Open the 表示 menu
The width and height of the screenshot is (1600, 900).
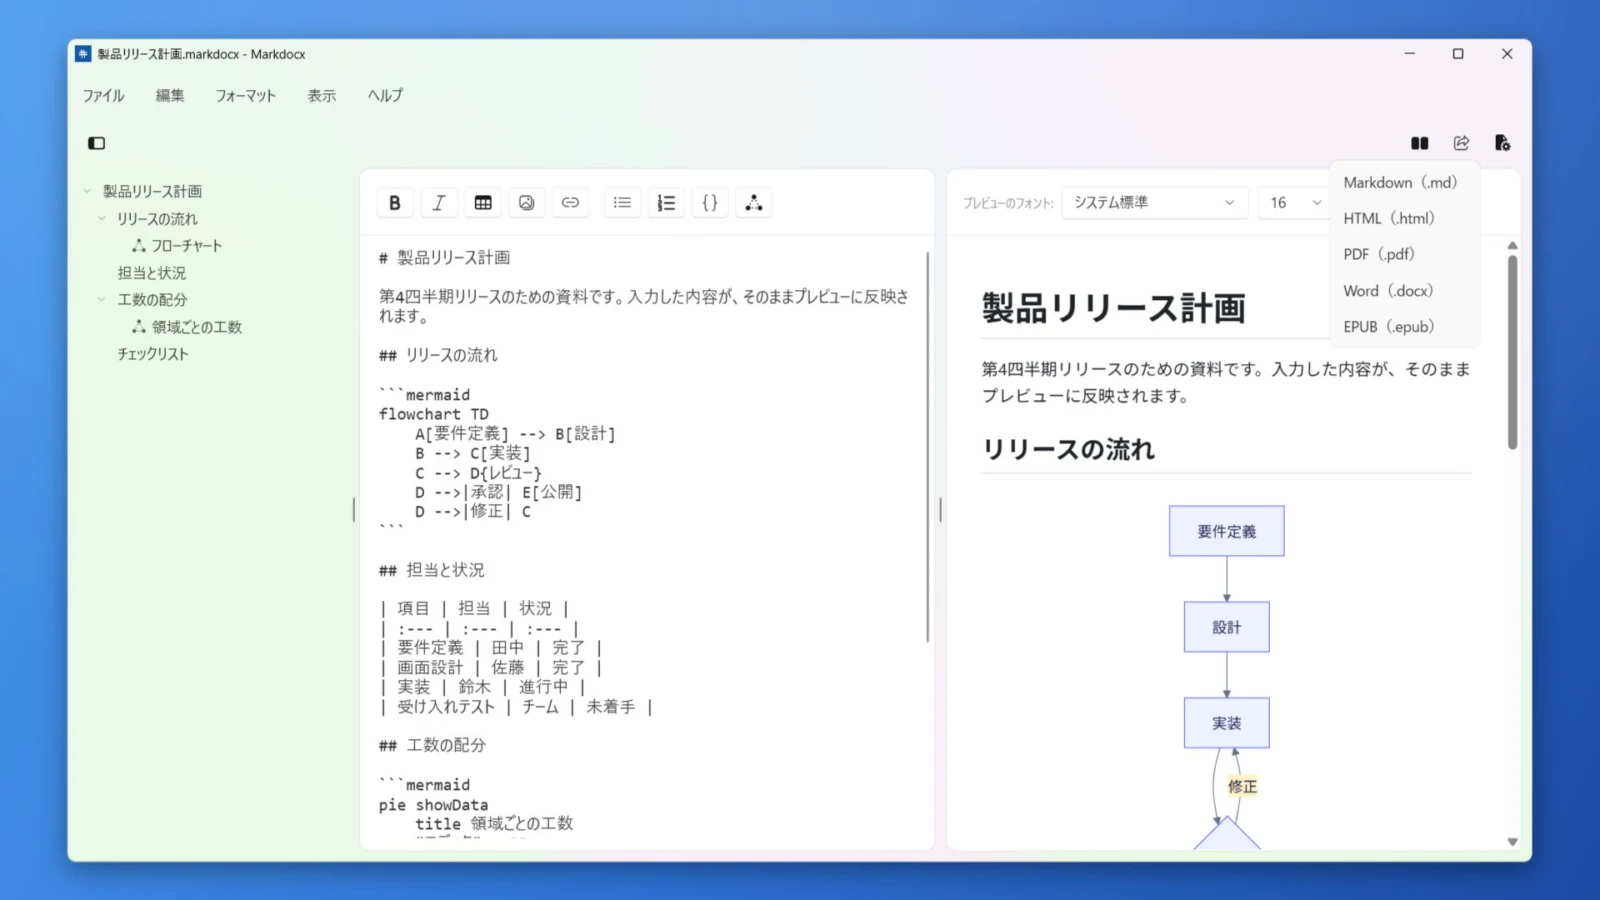point(321,96)
